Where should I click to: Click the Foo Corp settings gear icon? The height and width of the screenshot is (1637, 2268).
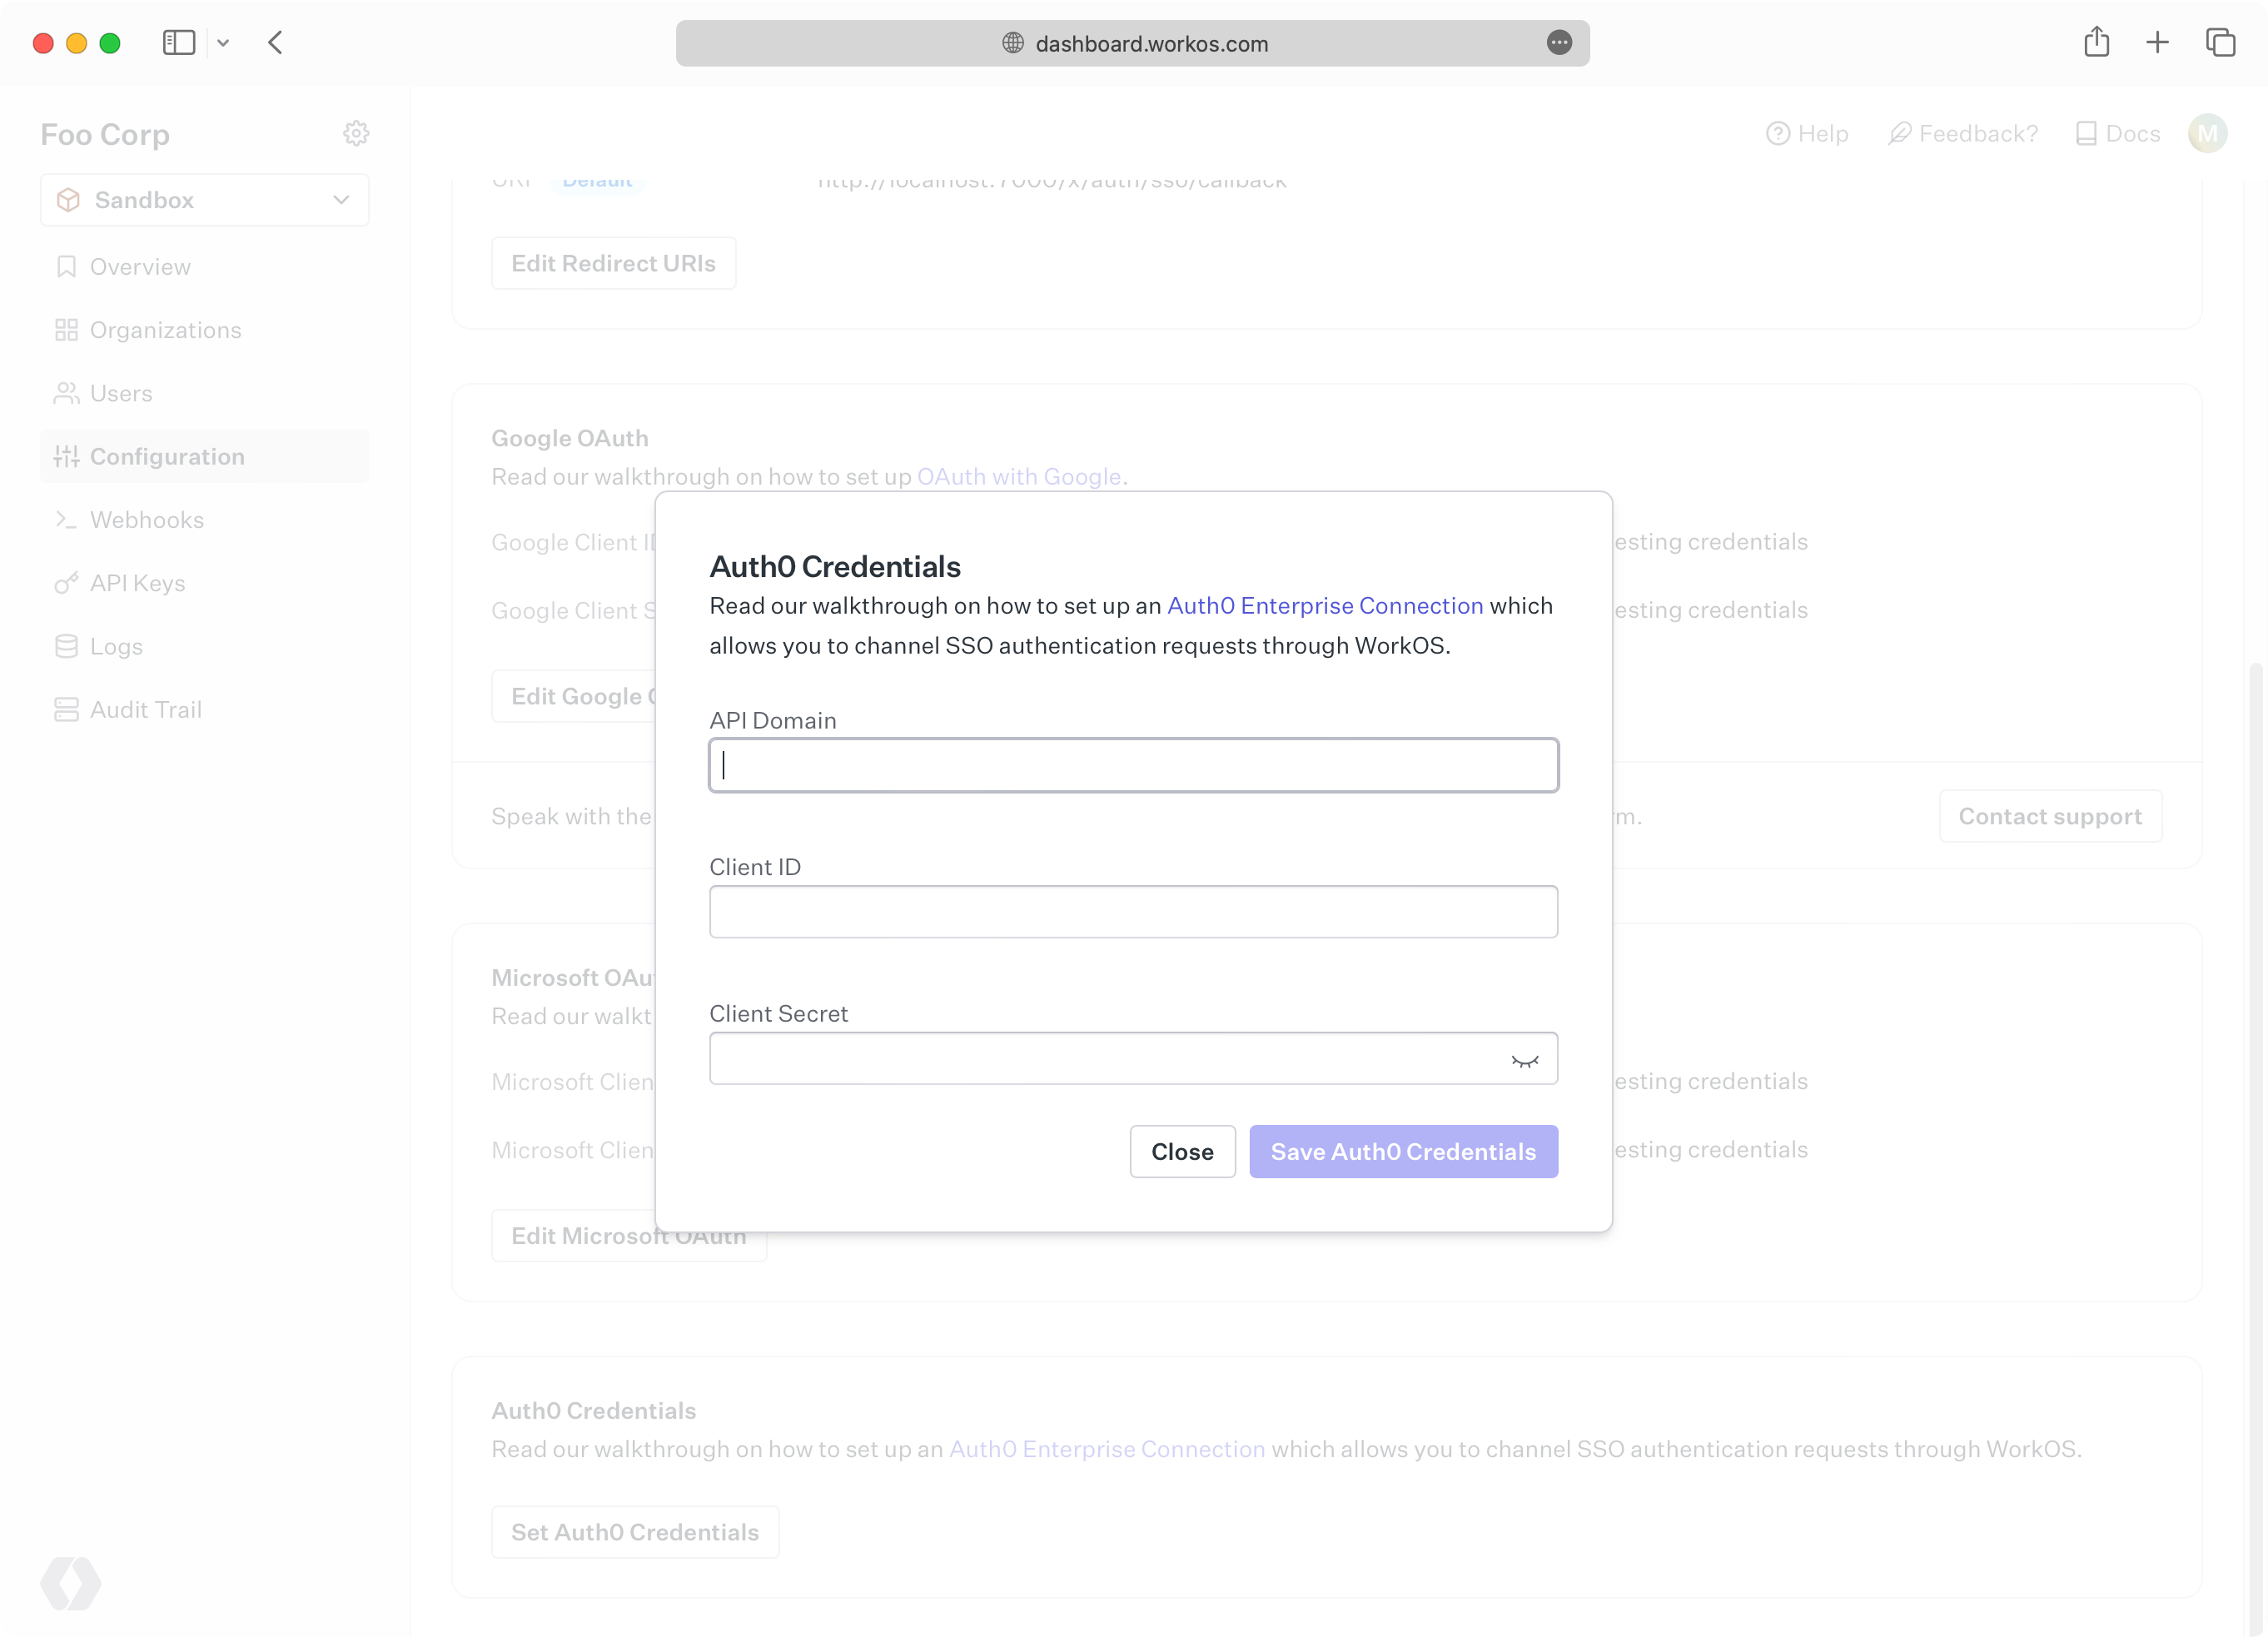356,134
